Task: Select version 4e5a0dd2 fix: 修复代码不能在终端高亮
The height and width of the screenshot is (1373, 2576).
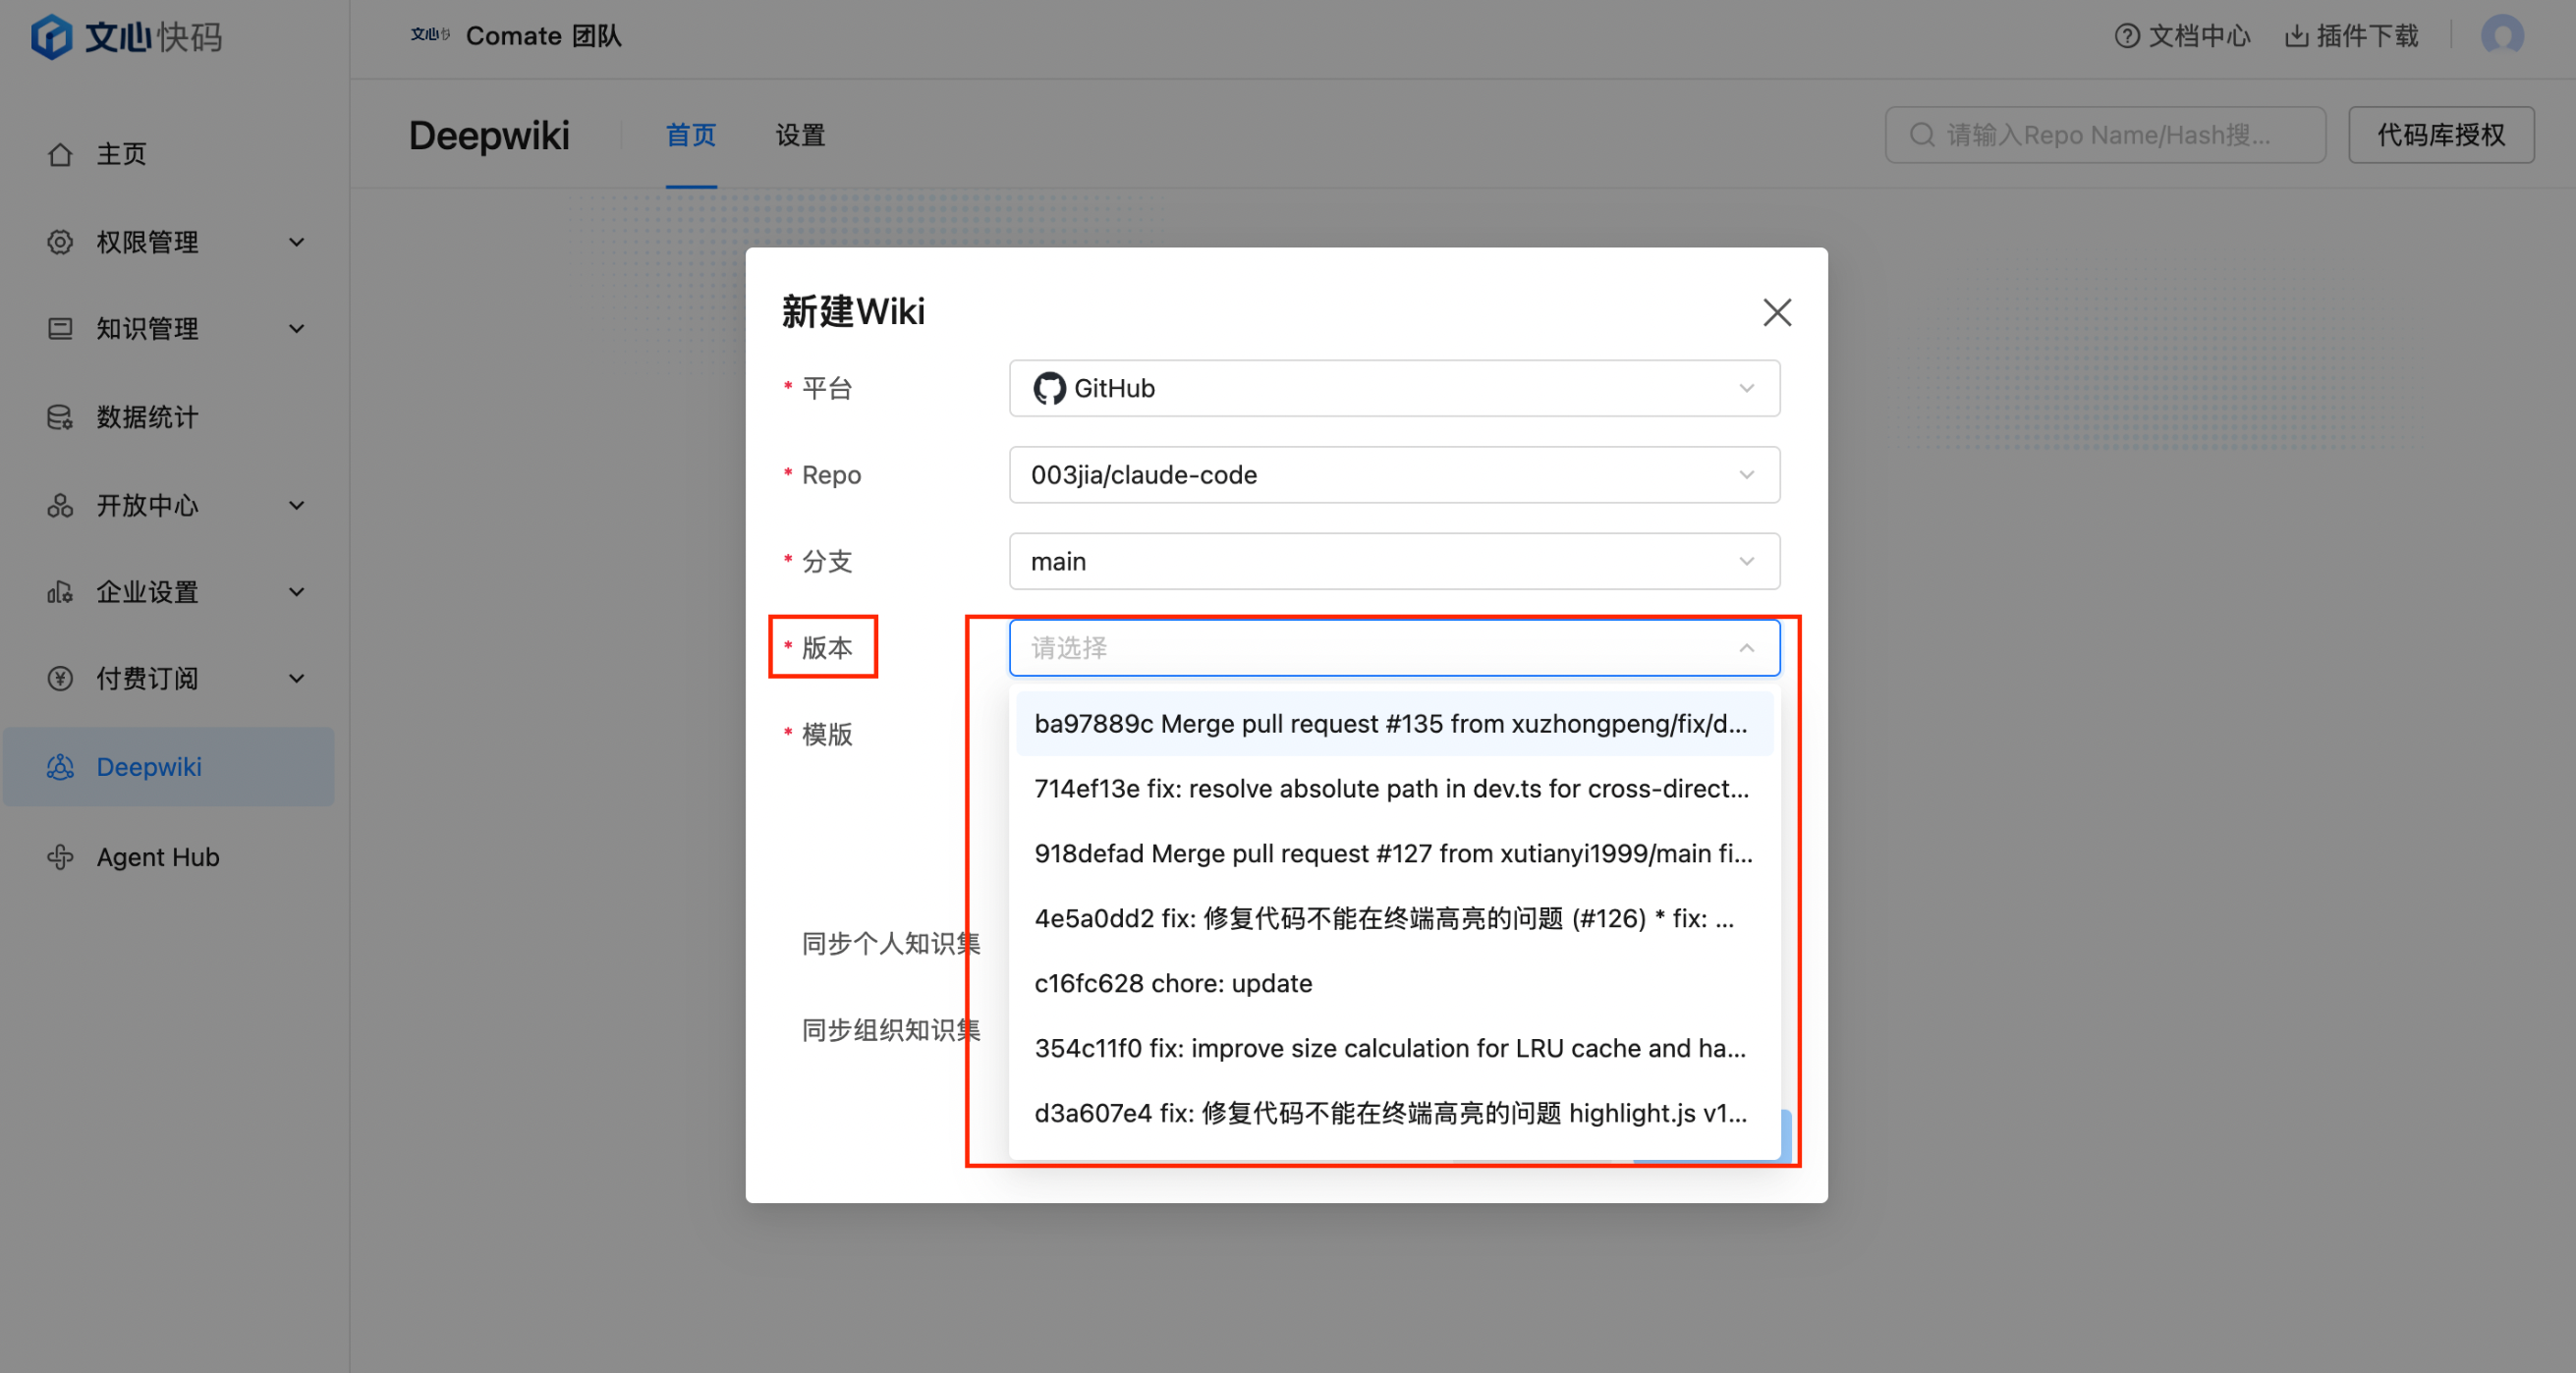Action: coord(1394,918)
